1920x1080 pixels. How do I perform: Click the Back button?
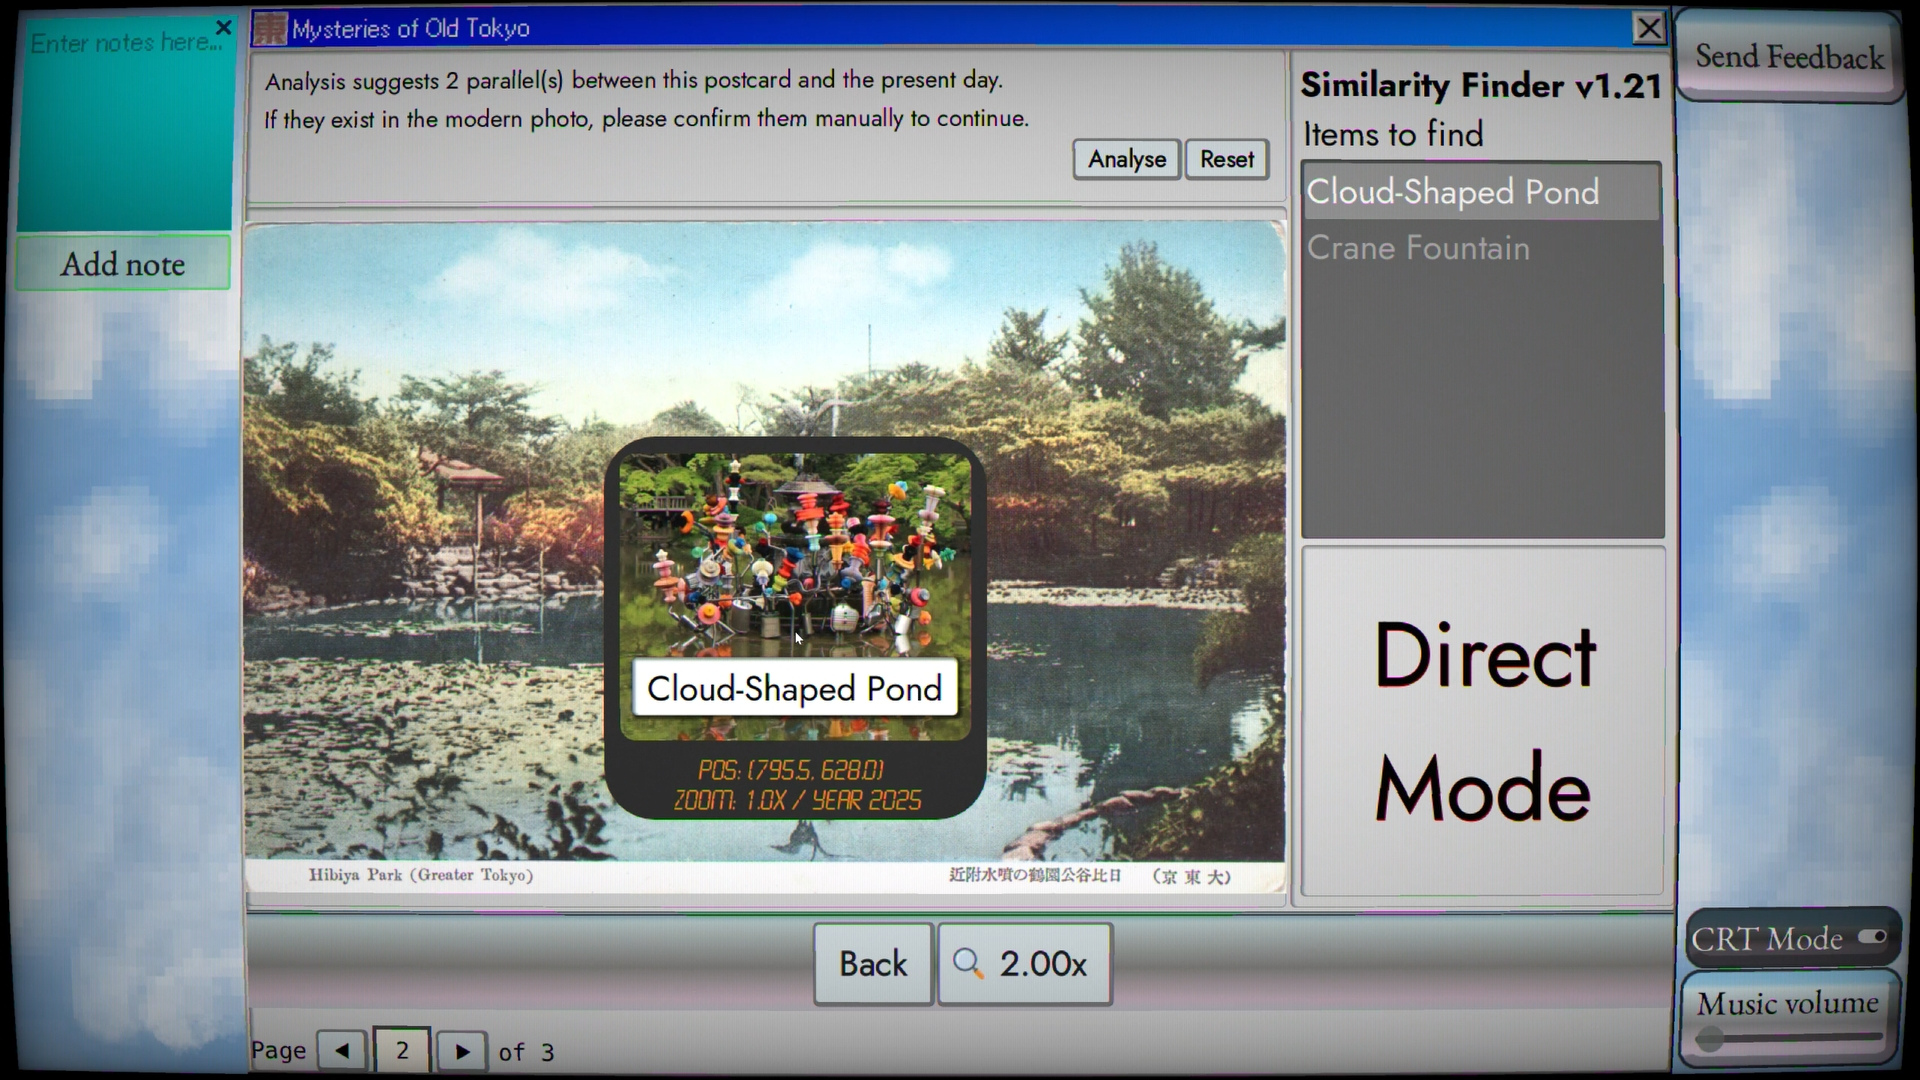(873, 964)
